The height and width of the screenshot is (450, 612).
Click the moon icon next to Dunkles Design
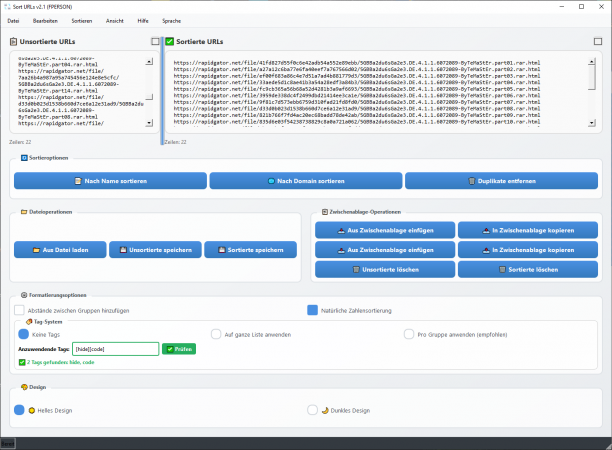[325, 411]
